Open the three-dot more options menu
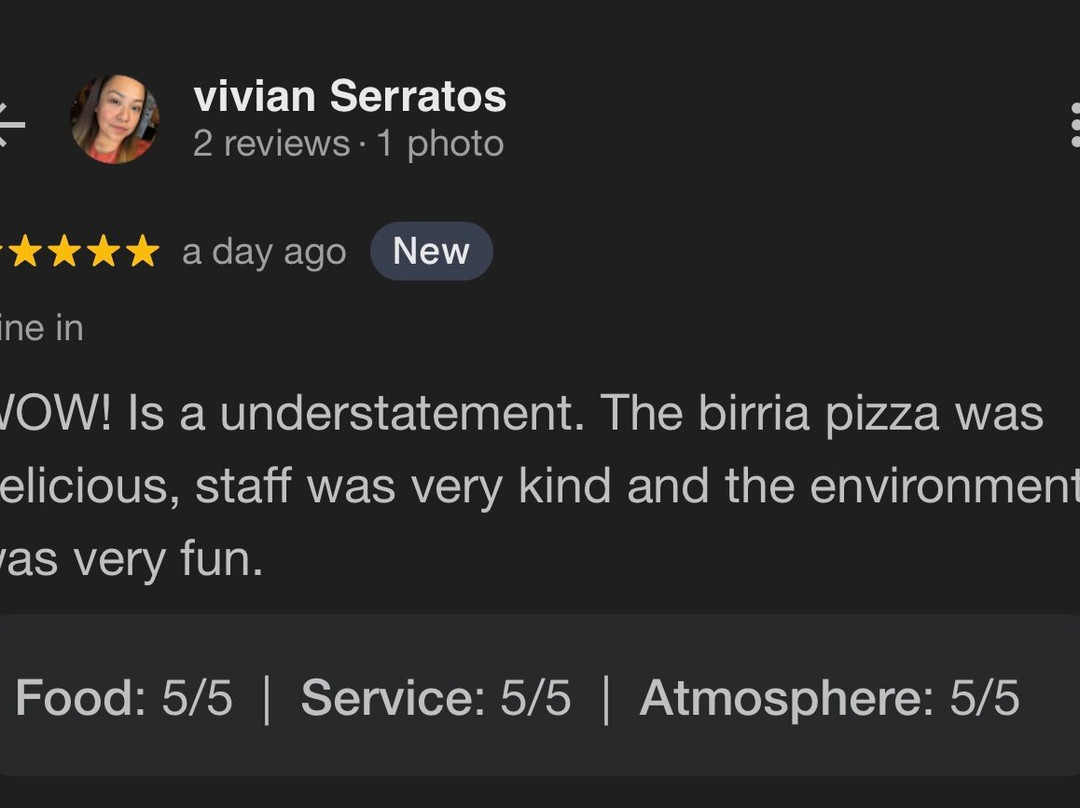This screenshot has width=1080, height=808. click(1073, 124)
